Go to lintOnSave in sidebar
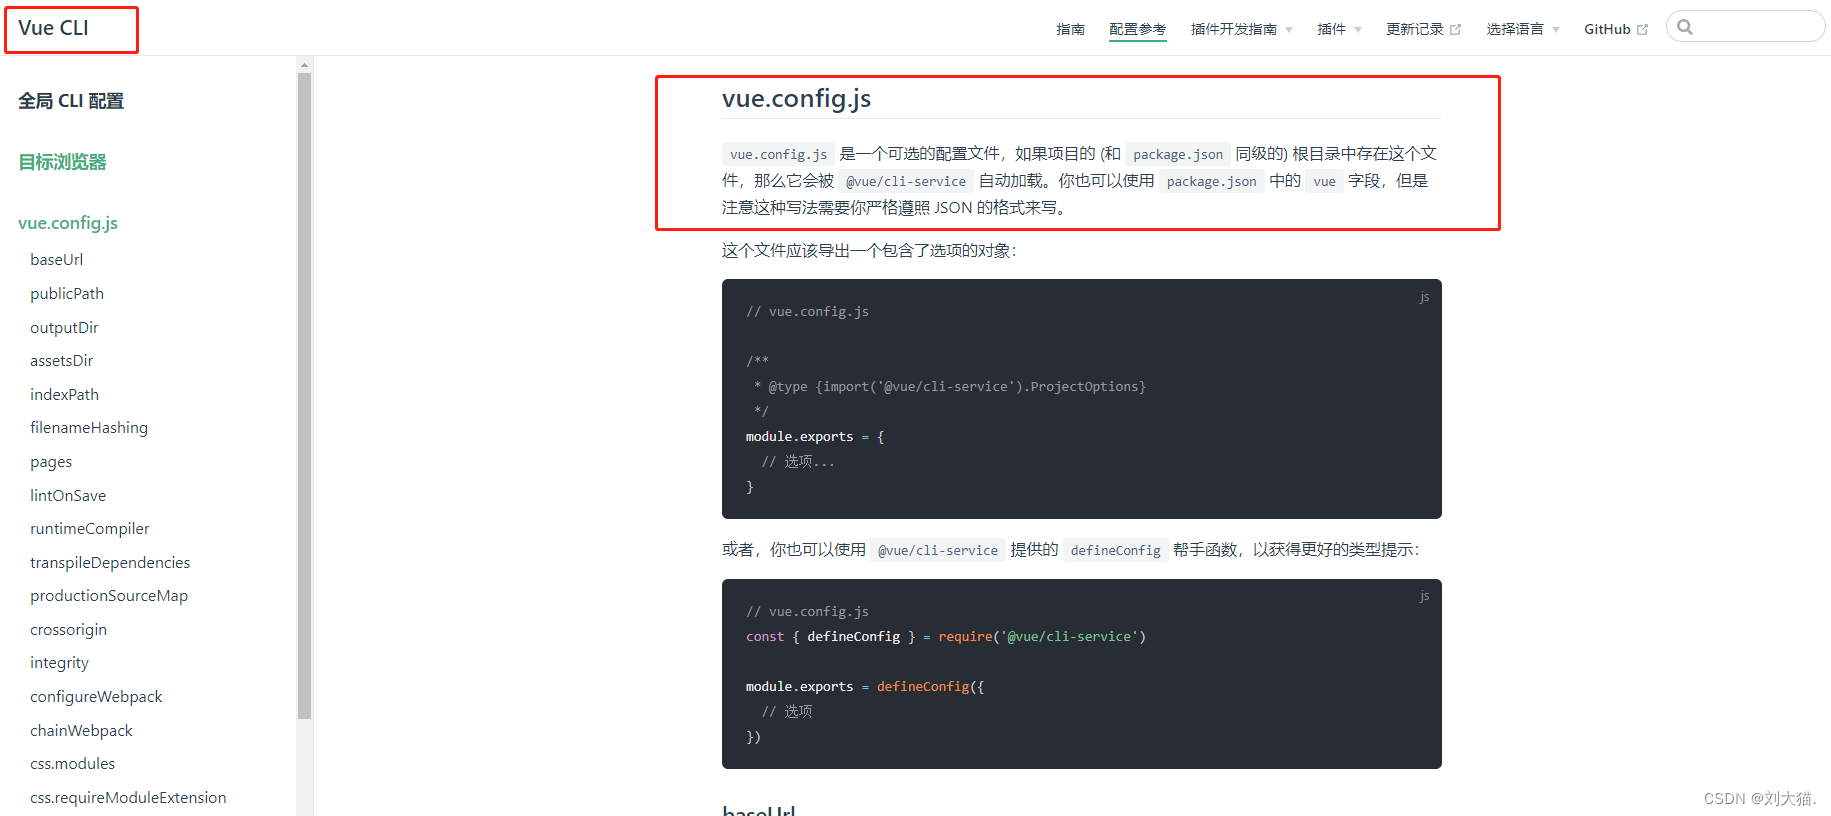The image size is (1831, 816). click(x=68, y=495)
